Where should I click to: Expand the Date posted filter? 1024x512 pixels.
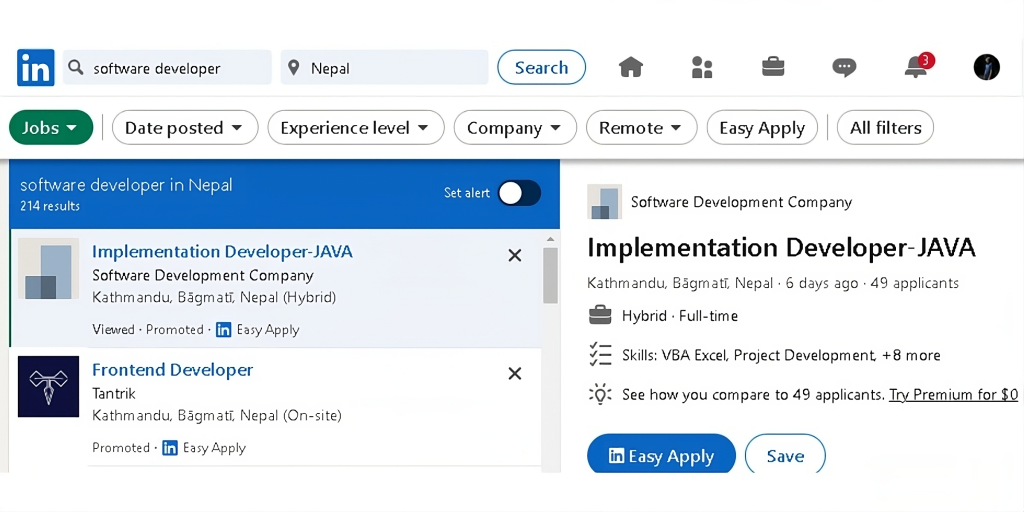tap(185, 127)
